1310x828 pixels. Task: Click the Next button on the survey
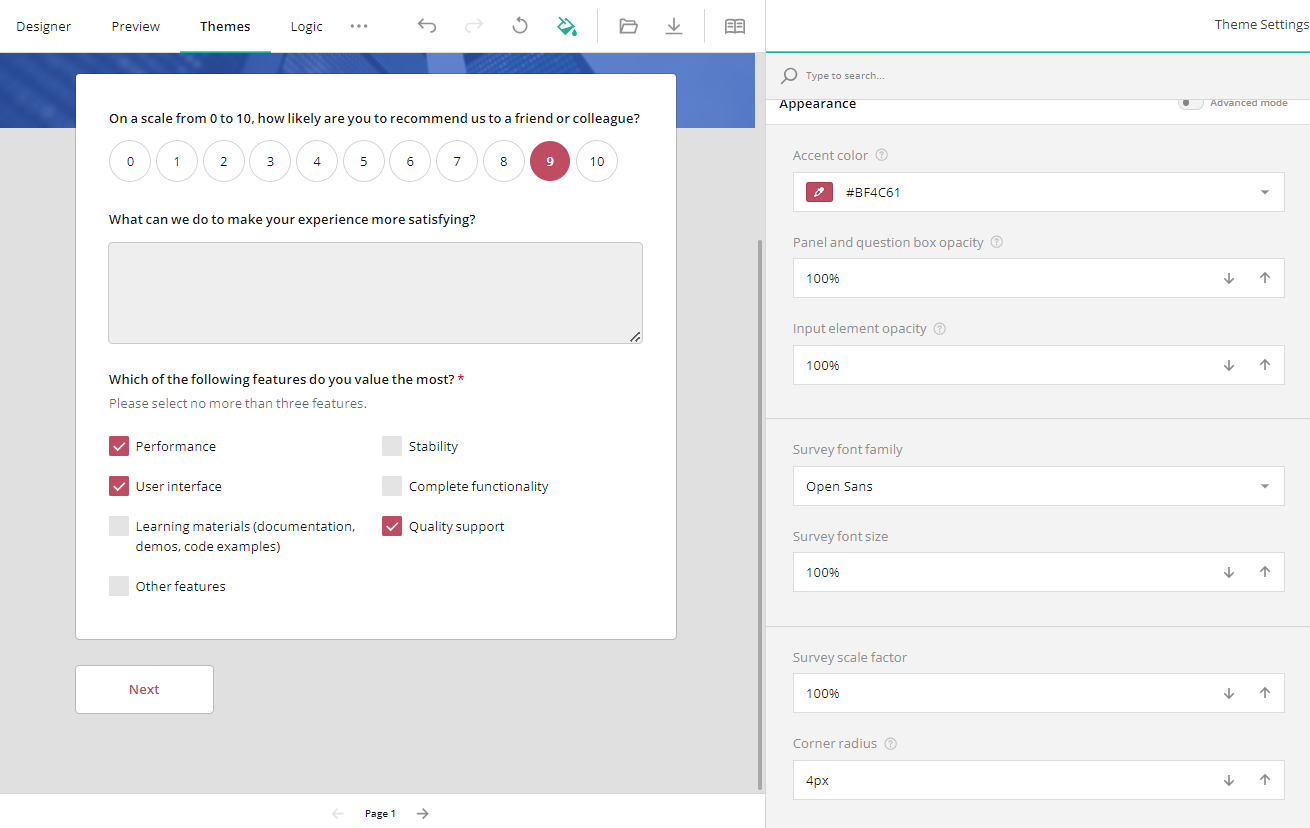(x=143, y=689)
